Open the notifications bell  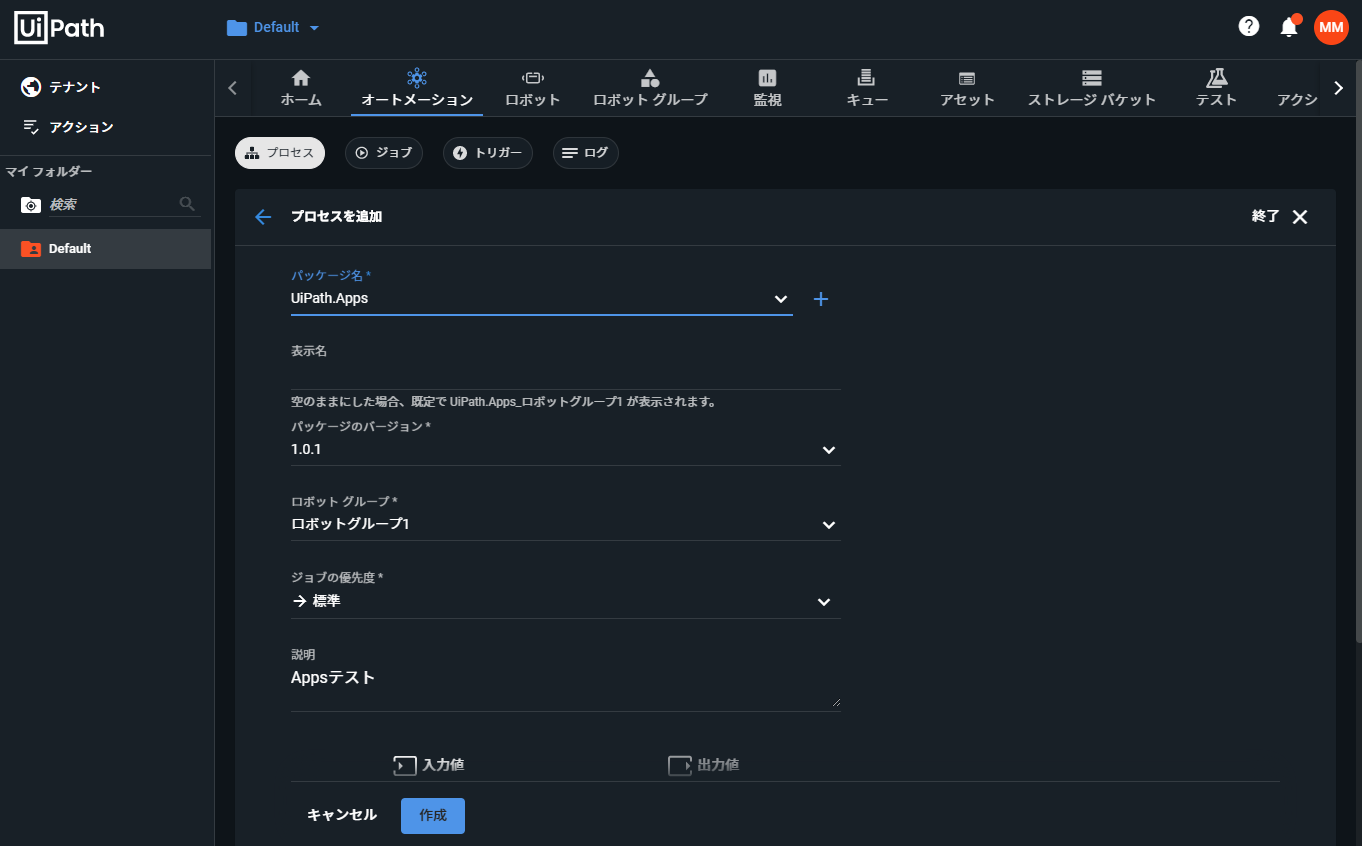(1289, 27)
